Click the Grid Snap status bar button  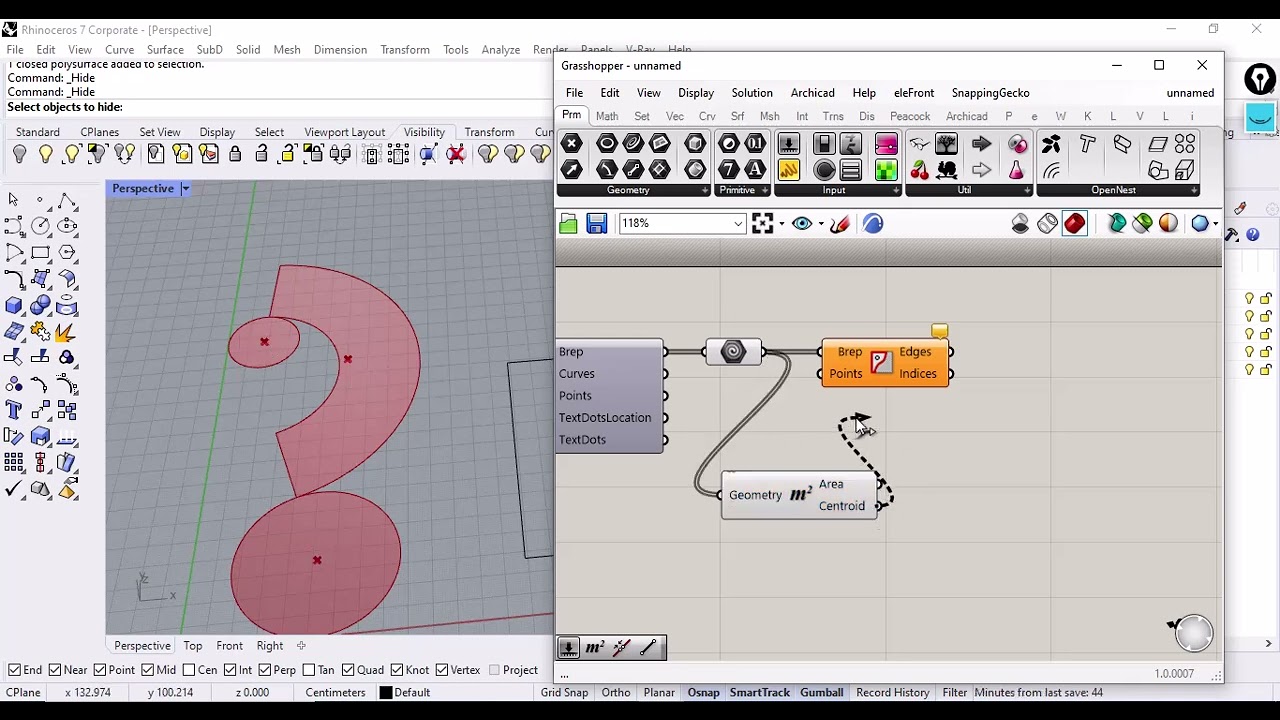coord(564,692)
